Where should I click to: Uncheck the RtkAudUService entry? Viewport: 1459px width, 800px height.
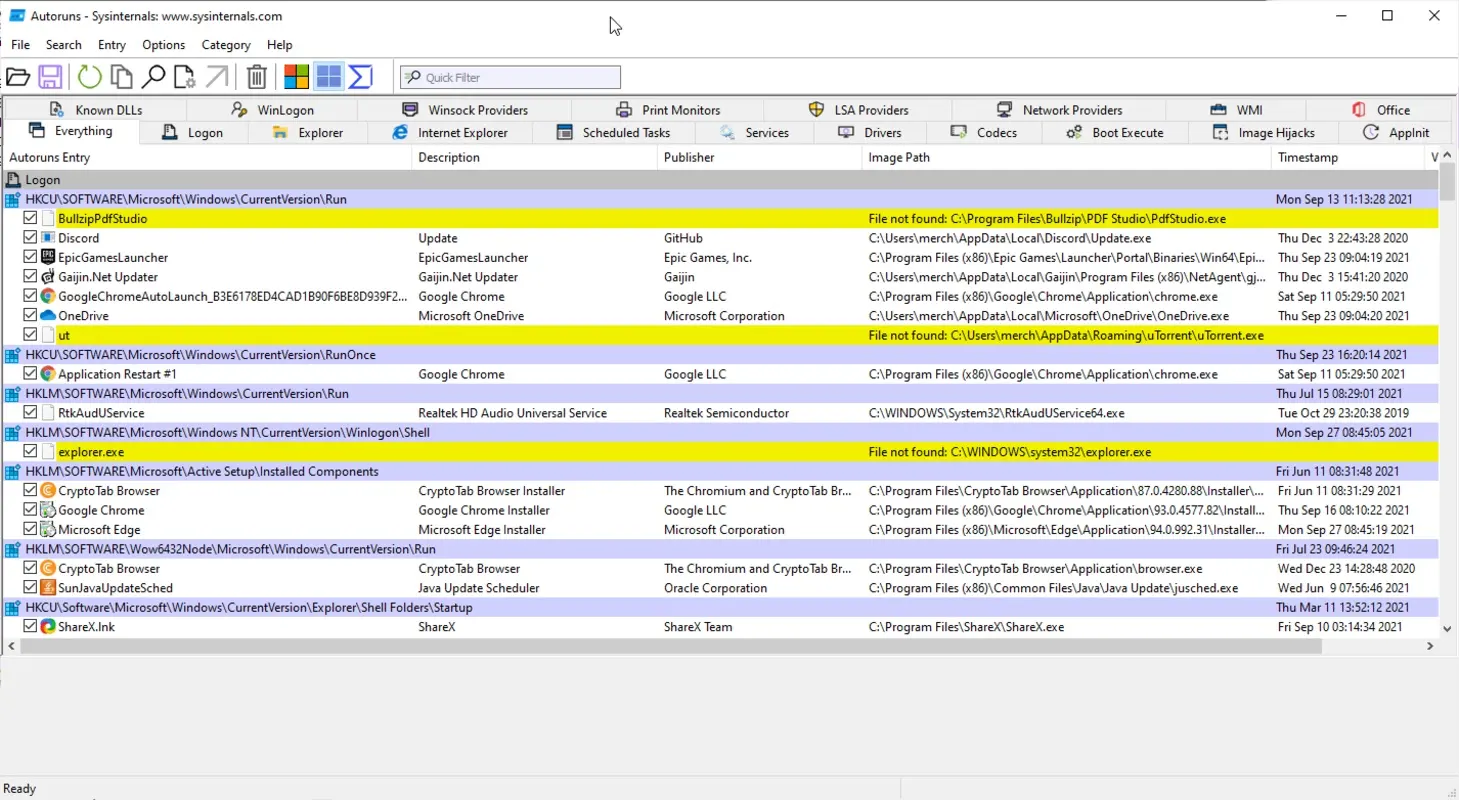pos(31,413)
